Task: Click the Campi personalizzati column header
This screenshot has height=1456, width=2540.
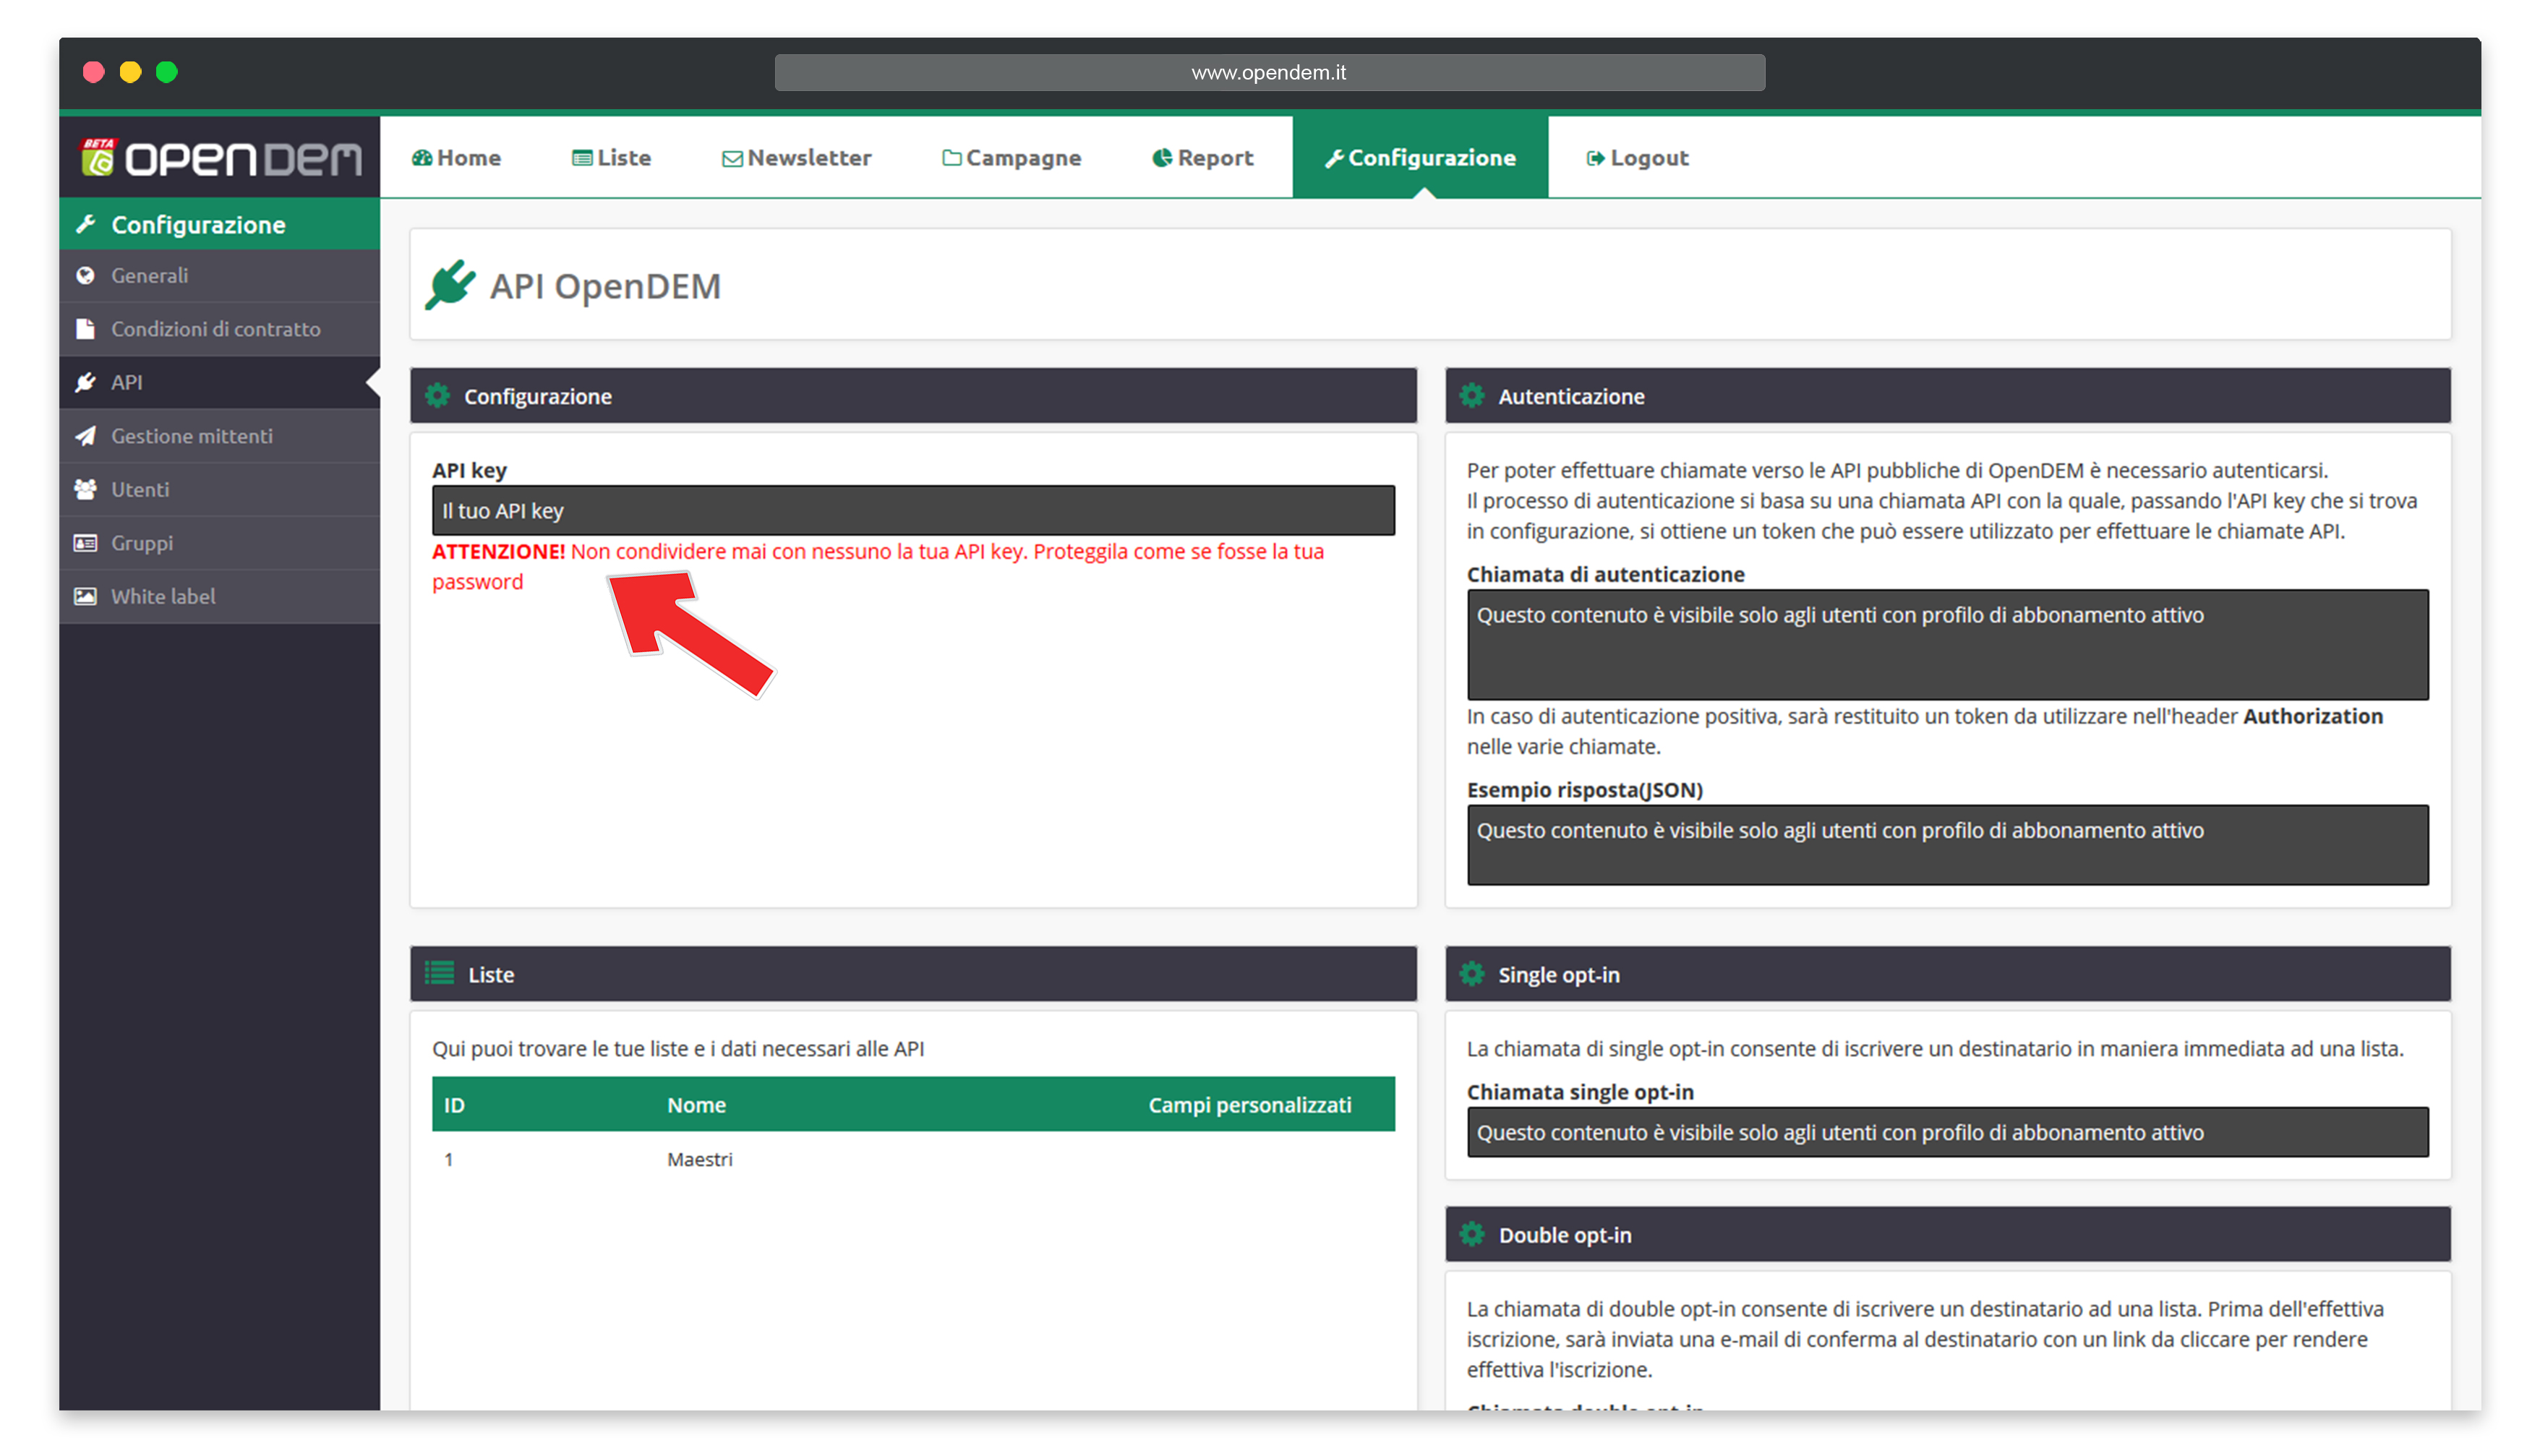Action: point(1250,1105)
